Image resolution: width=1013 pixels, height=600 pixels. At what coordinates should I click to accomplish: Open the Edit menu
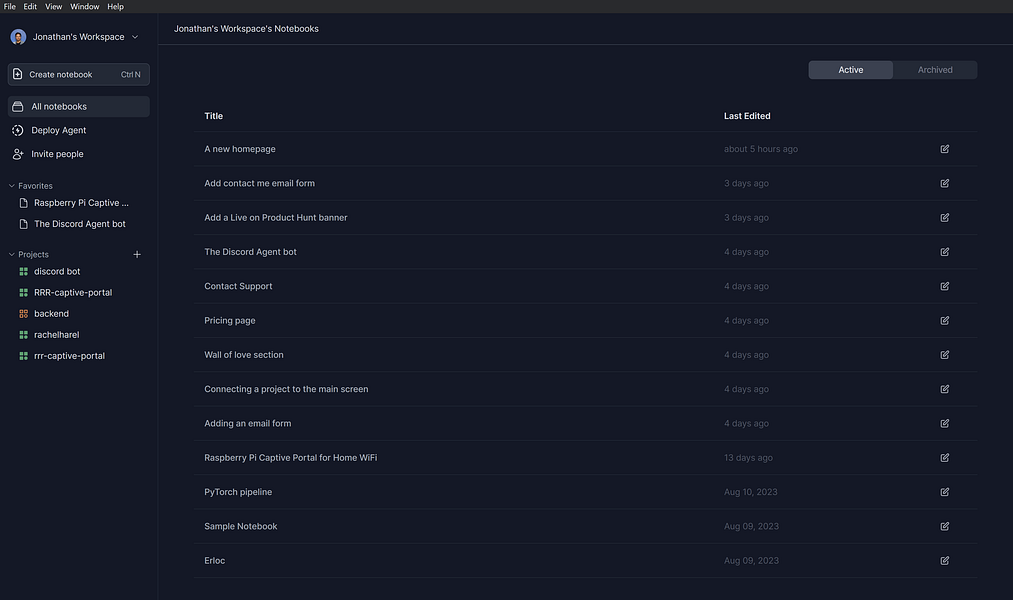coord(30,6)
